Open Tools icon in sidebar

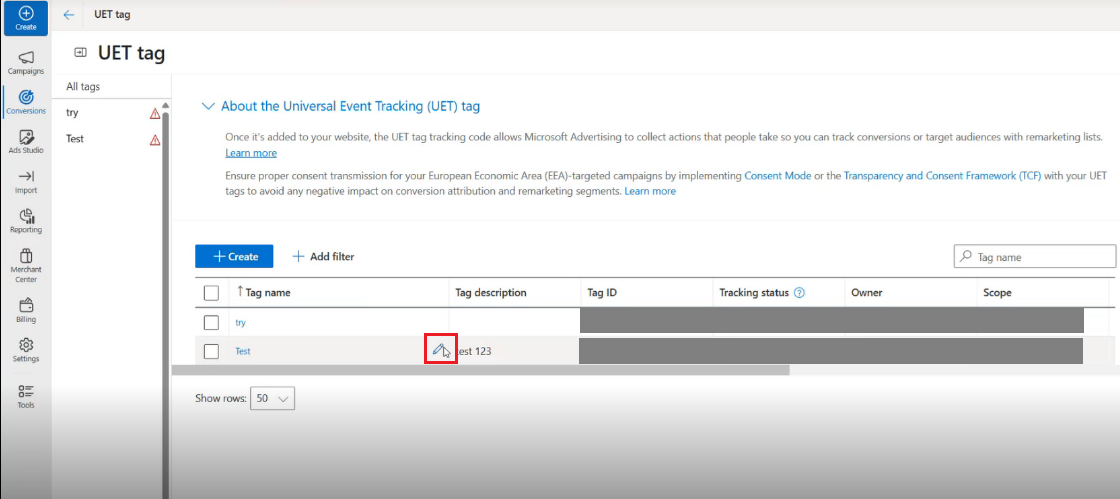[x=26, y=390]
